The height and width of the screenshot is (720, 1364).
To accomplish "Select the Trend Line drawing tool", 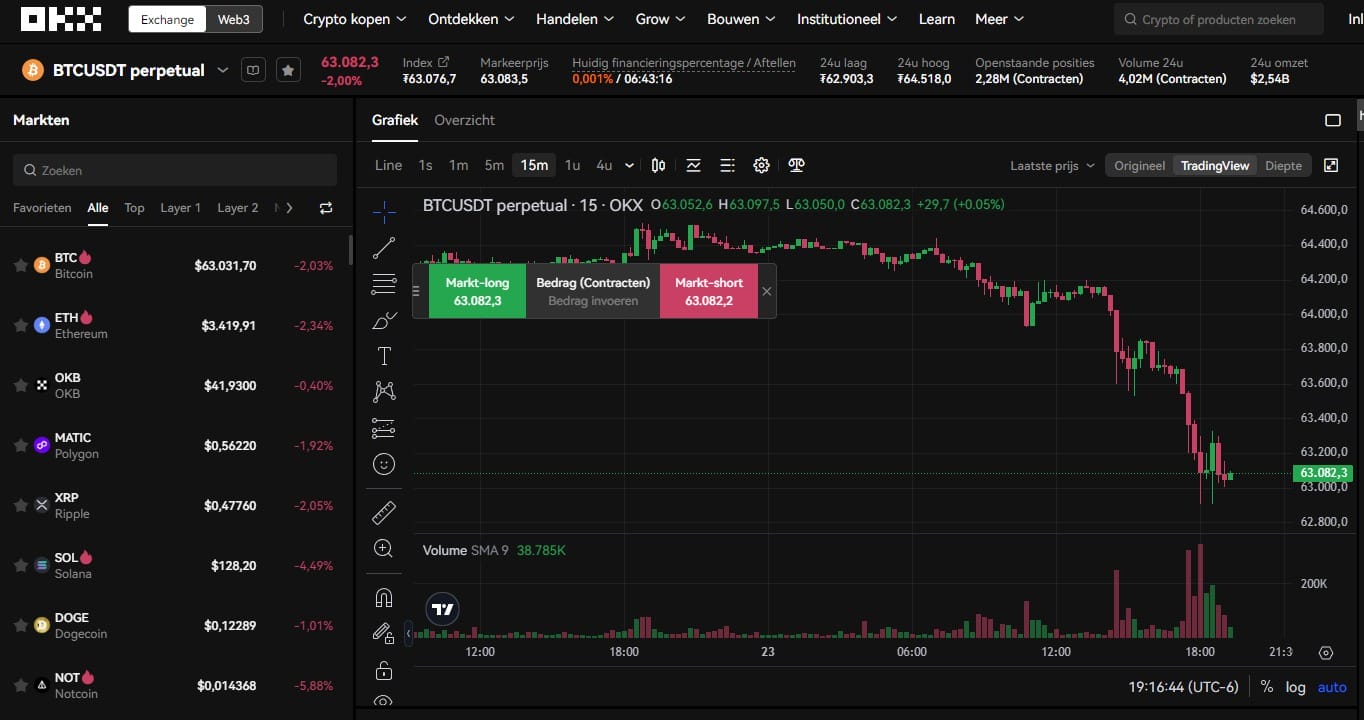I will click(384, 248).
